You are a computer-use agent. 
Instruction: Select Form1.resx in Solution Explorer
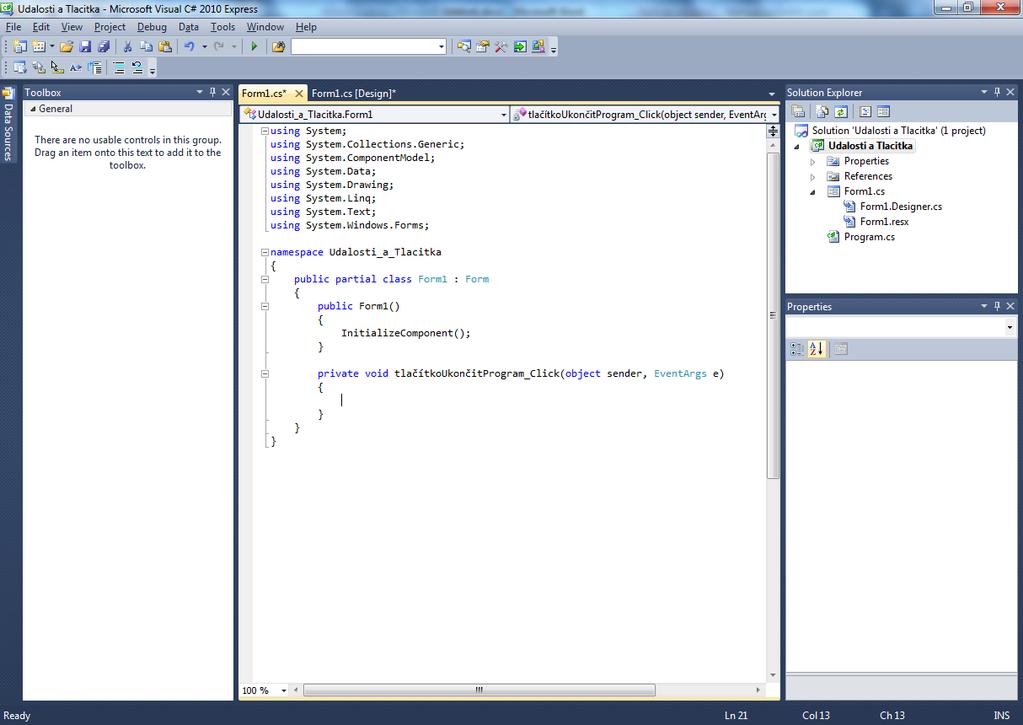(884, 222)
